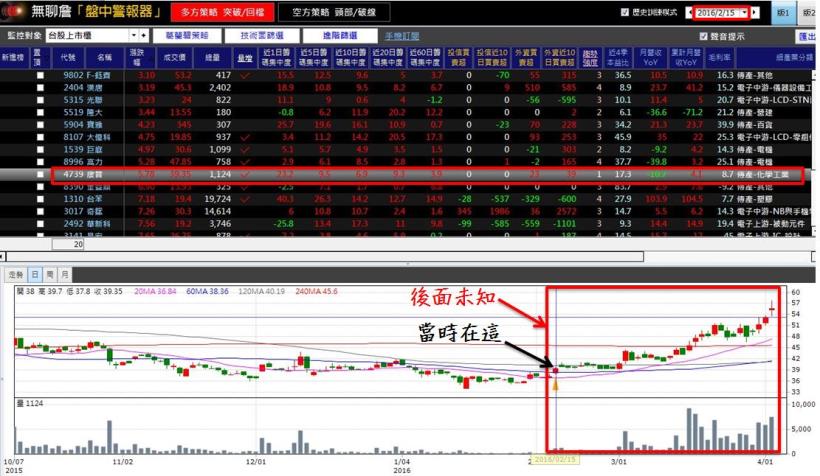The width and height of the screenshot is (820, 476).
Task: Advance date with right arrow
Action: click(x=755, y=13)
